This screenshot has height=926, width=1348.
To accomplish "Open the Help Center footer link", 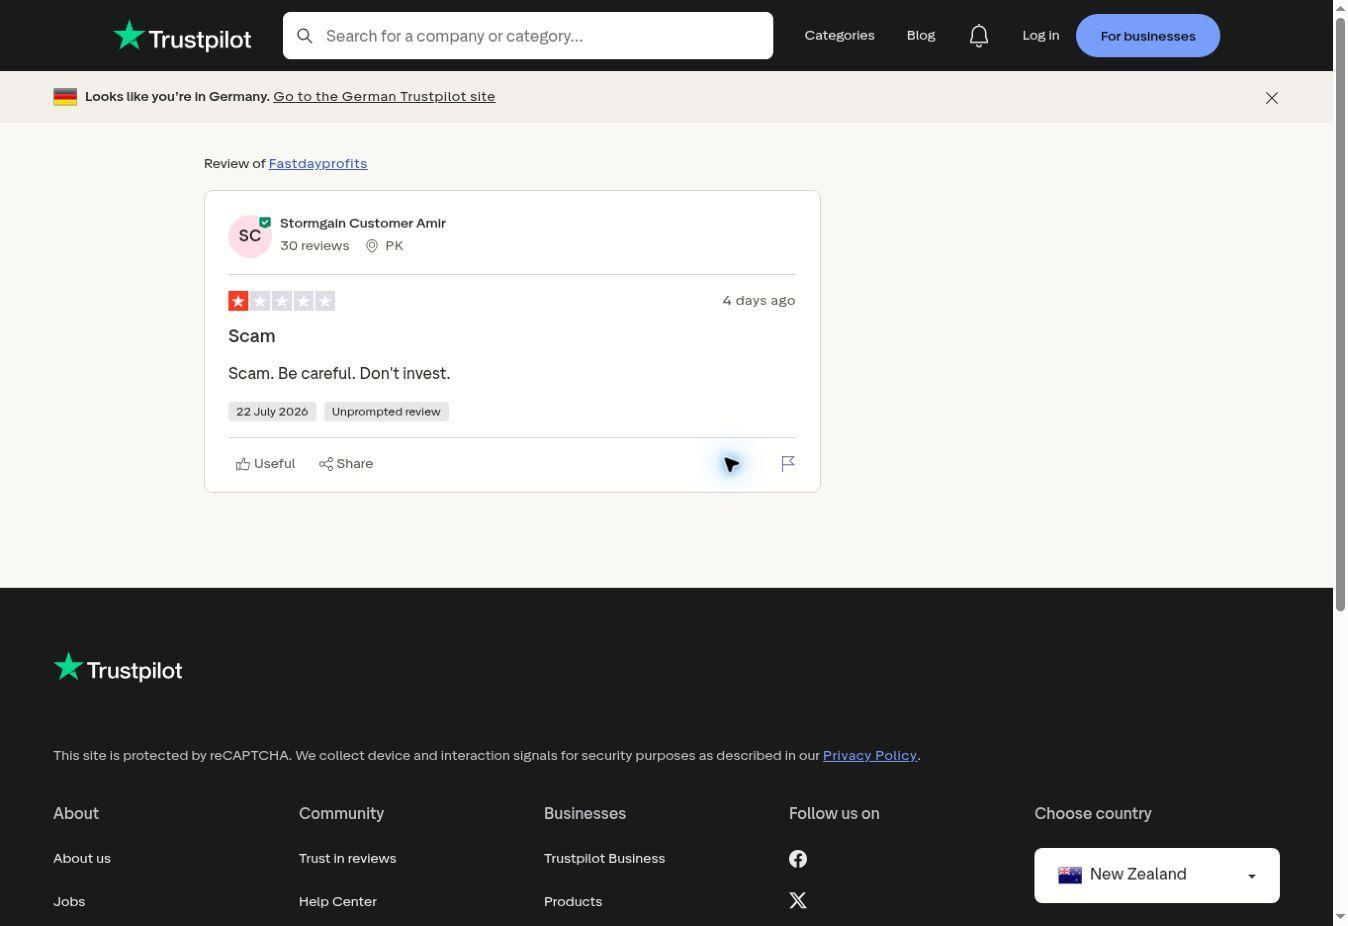I will pyautogui.click(x=338, y=902).
